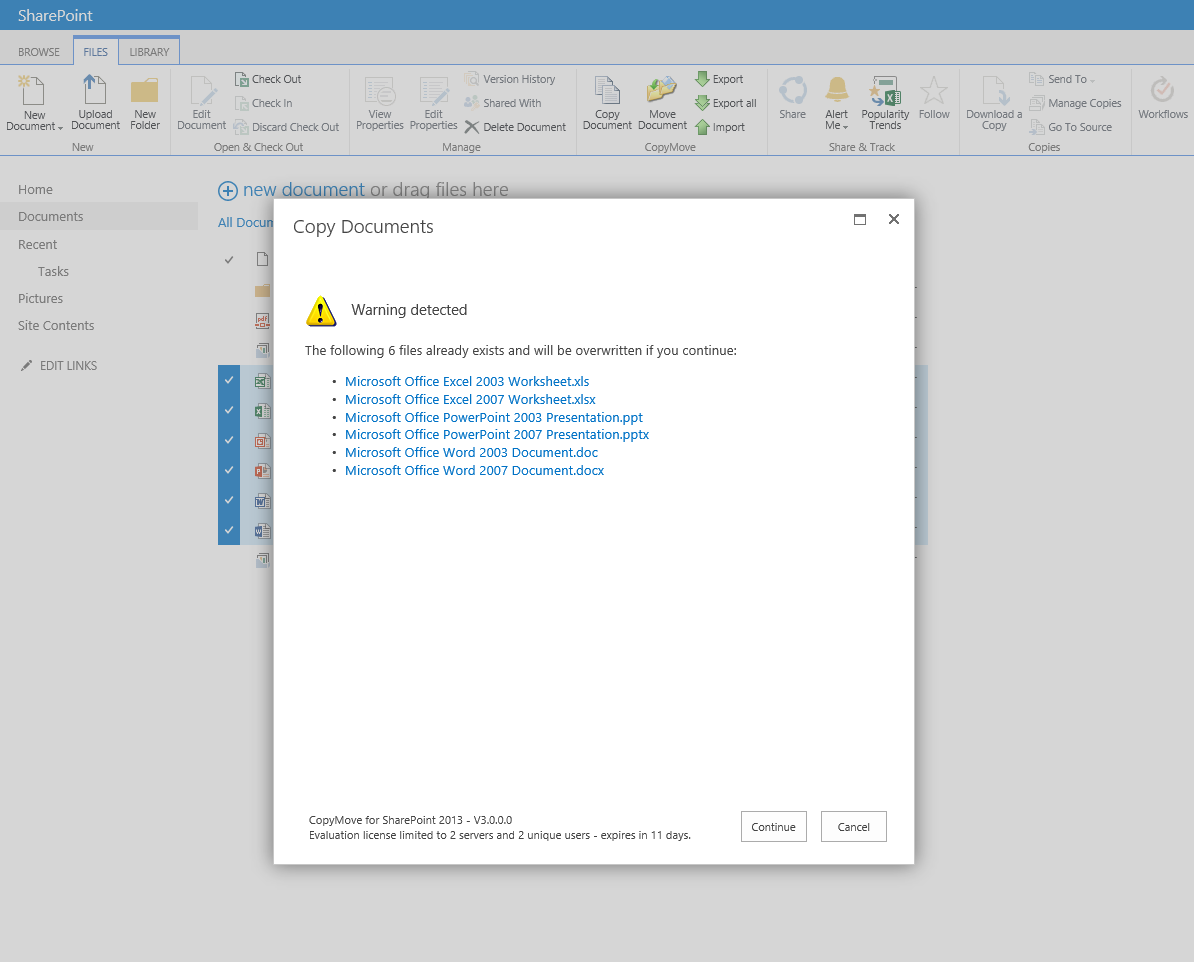This screenshot has height=962, width=1194.
Task: Open PowerPoint 2003 Presentation.ppt link
Action: (493, 417)
